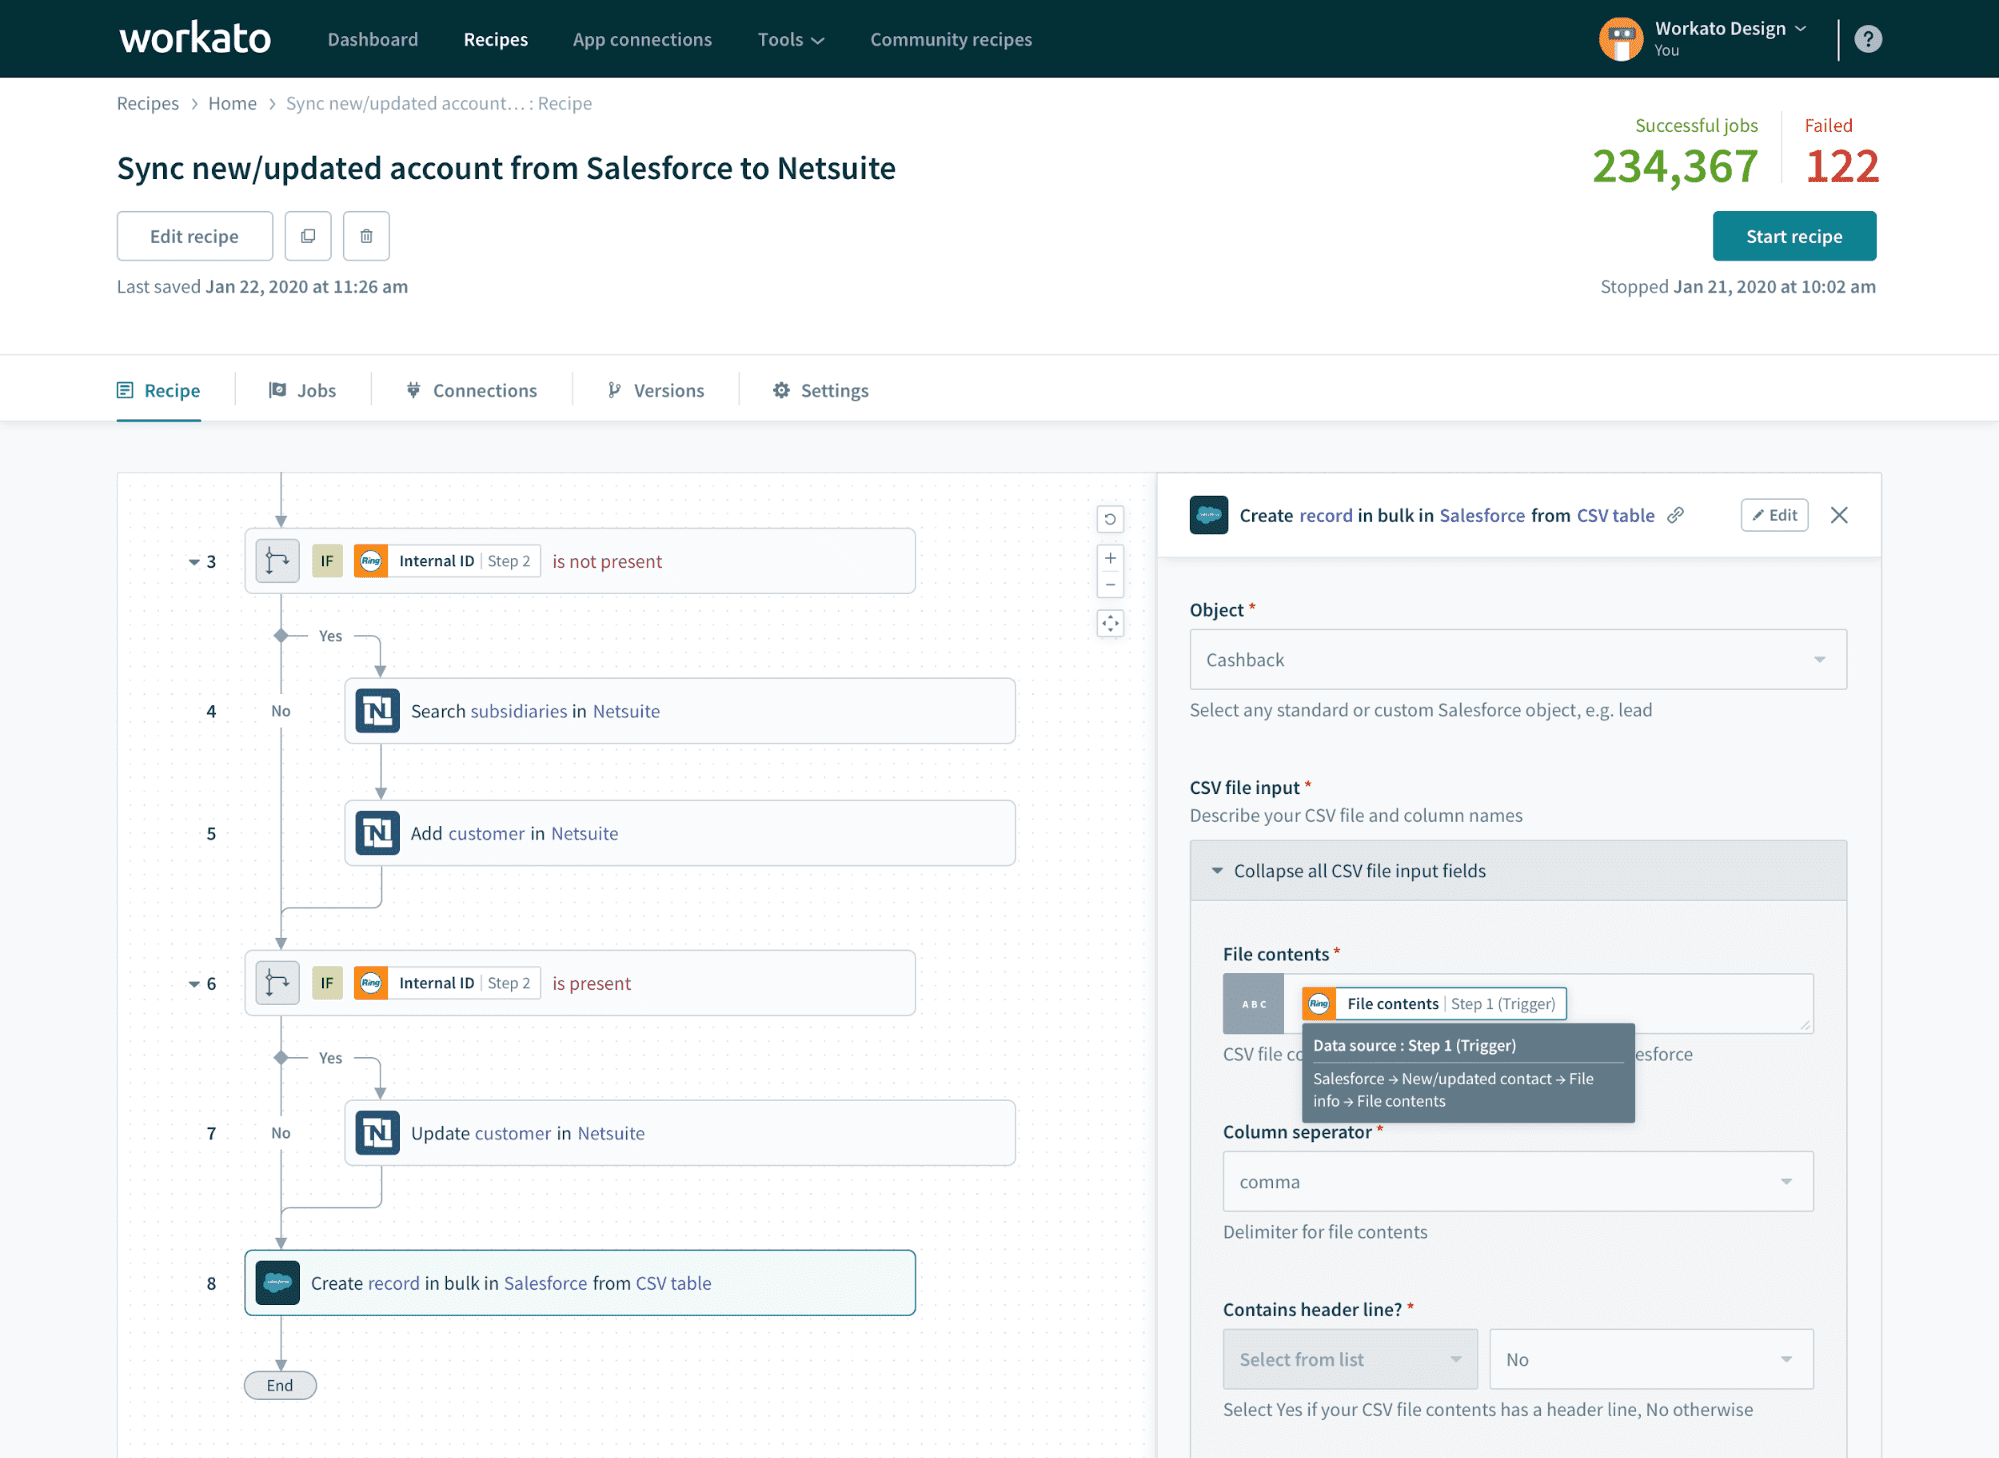Collapse all CSV file input fields

[1518, 871]
